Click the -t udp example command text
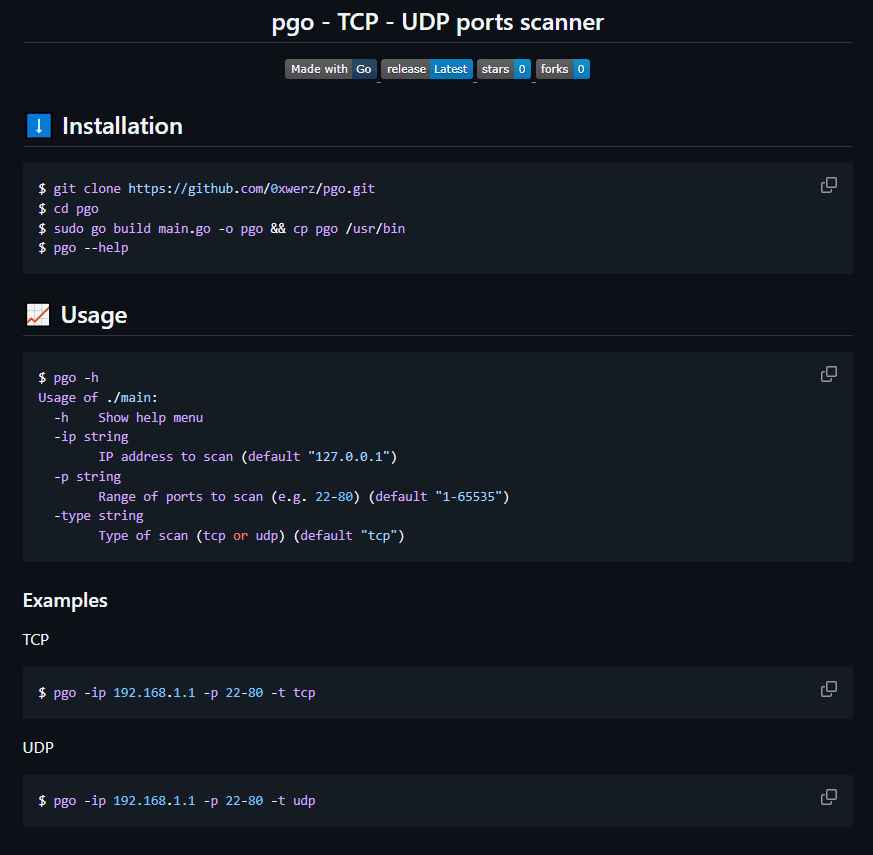 coord(177,800)
